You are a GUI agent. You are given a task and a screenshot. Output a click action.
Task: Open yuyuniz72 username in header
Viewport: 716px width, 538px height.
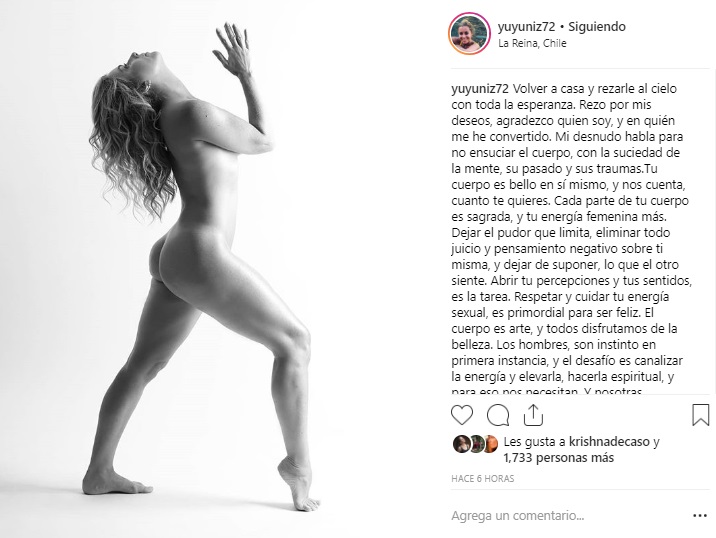526,26
